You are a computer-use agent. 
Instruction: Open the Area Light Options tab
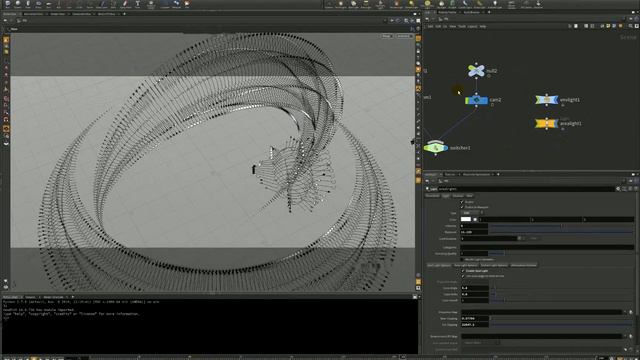466,265
